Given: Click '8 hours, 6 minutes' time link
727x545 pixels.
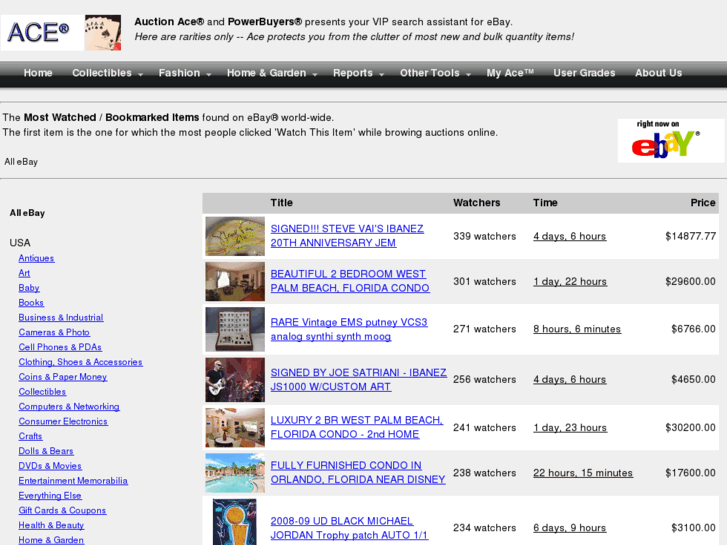Looking at the screenshot, I should point(577,329).
